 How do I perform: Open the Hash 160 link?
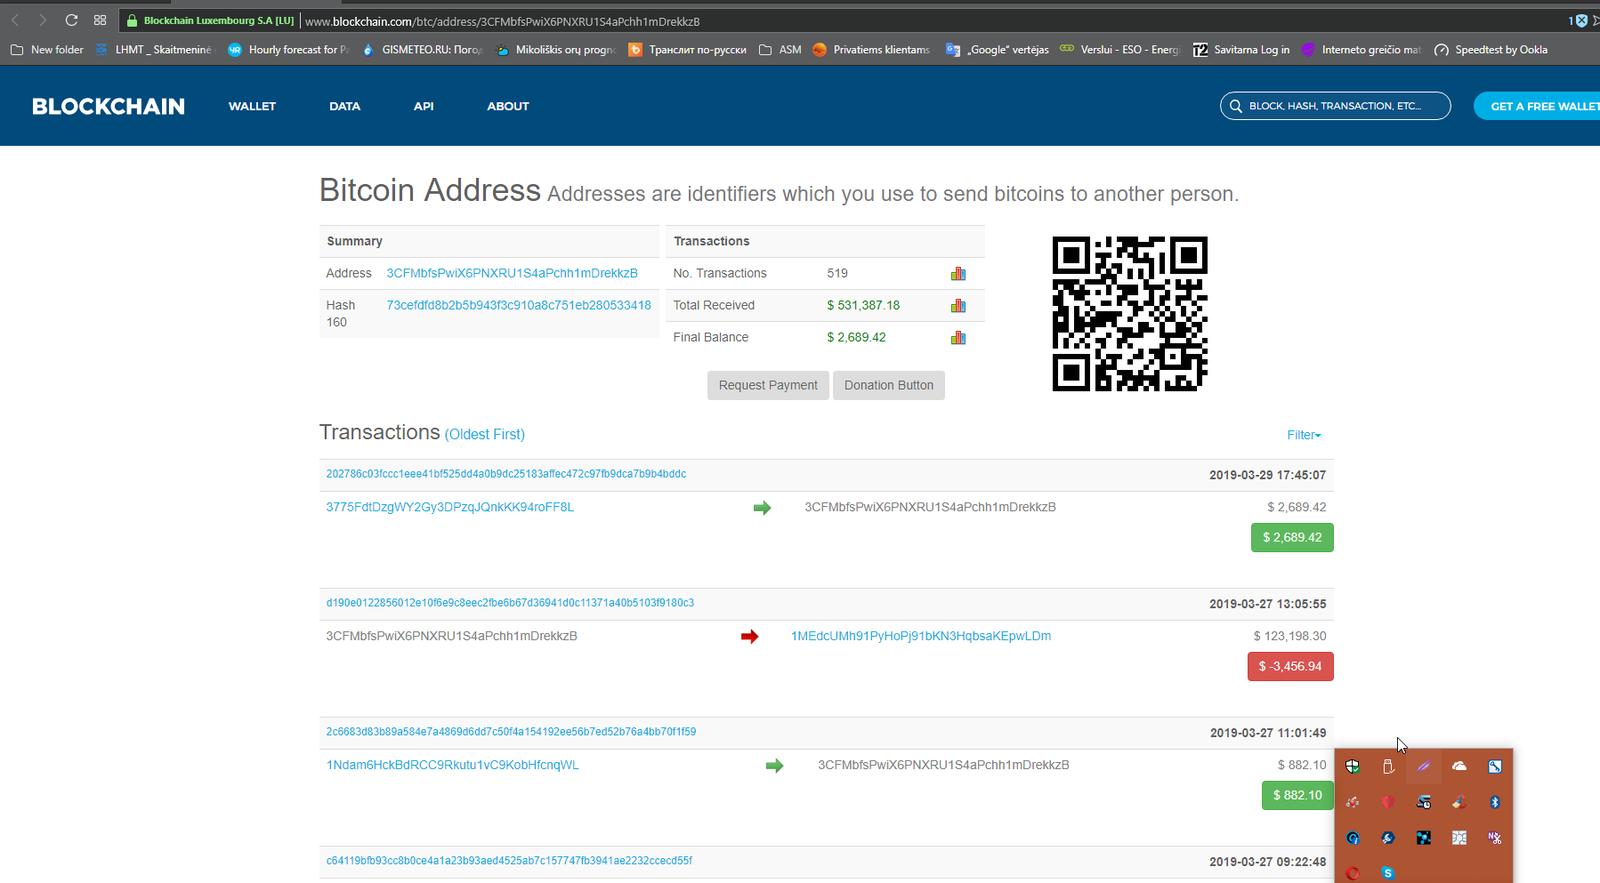click(518, 305)
